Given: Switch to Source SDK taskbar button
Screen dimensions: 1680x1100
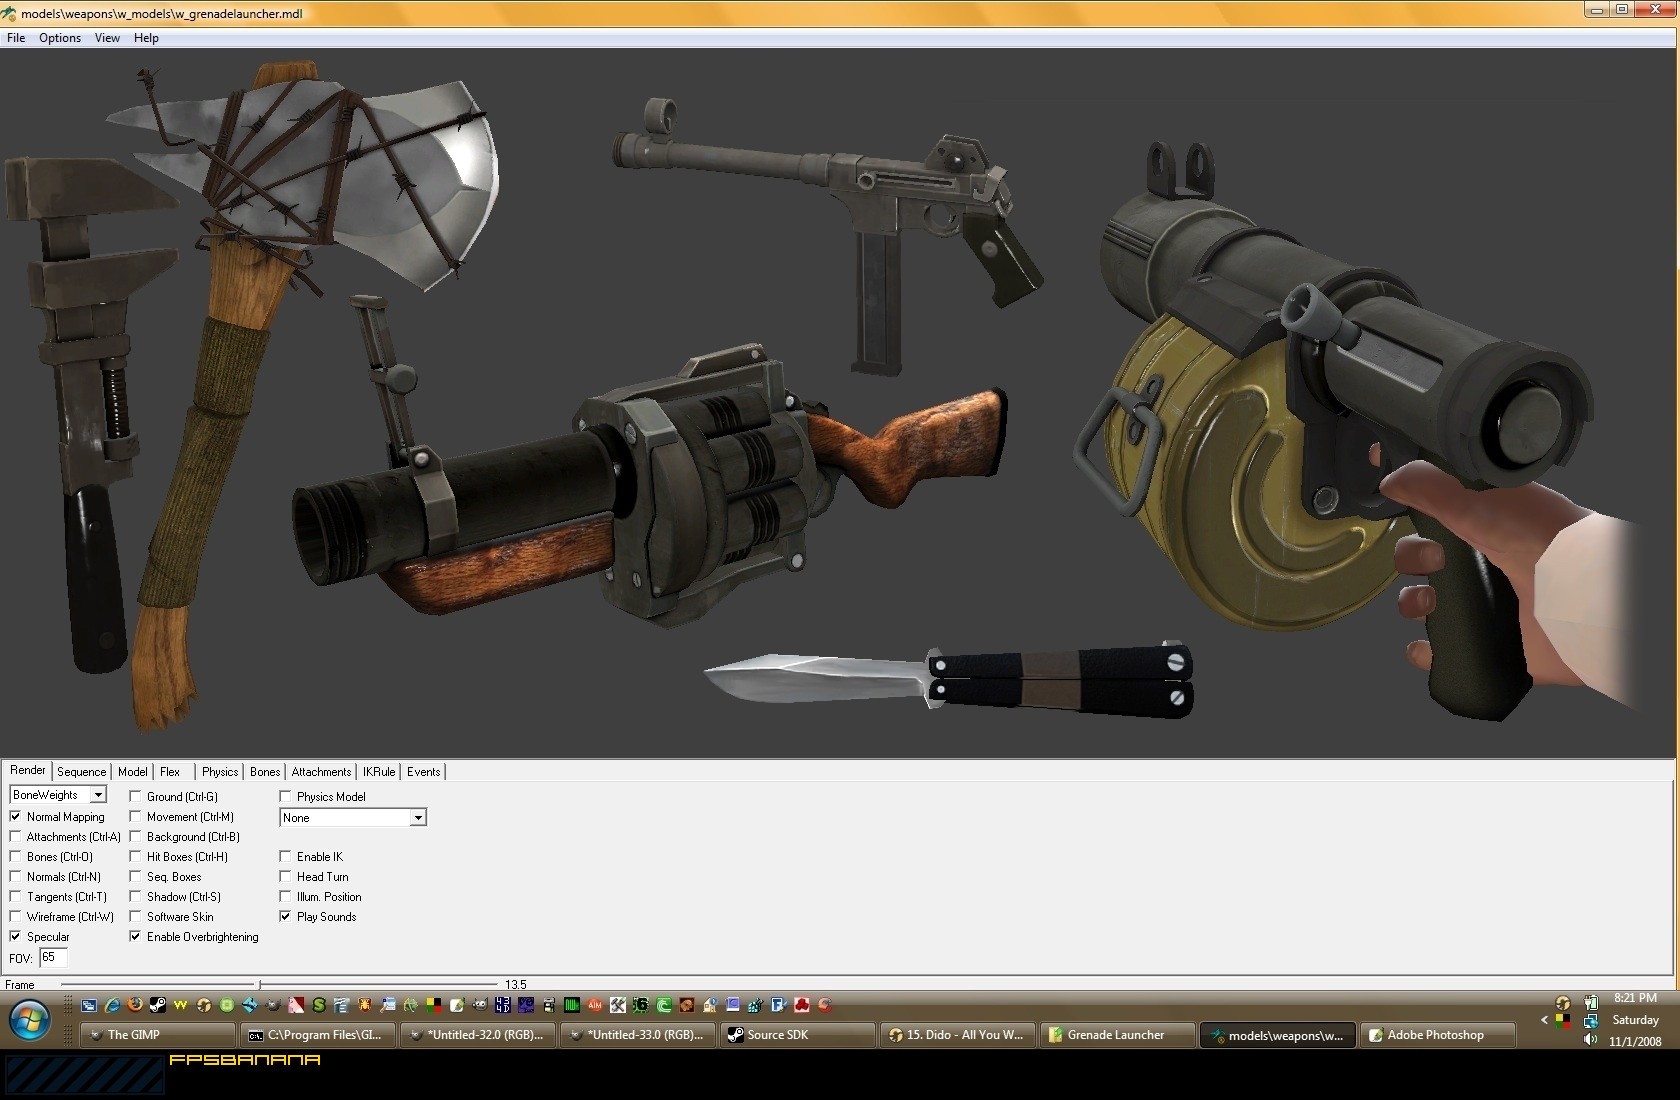Looking at the screenshot, I should [x=797, y=1035].
